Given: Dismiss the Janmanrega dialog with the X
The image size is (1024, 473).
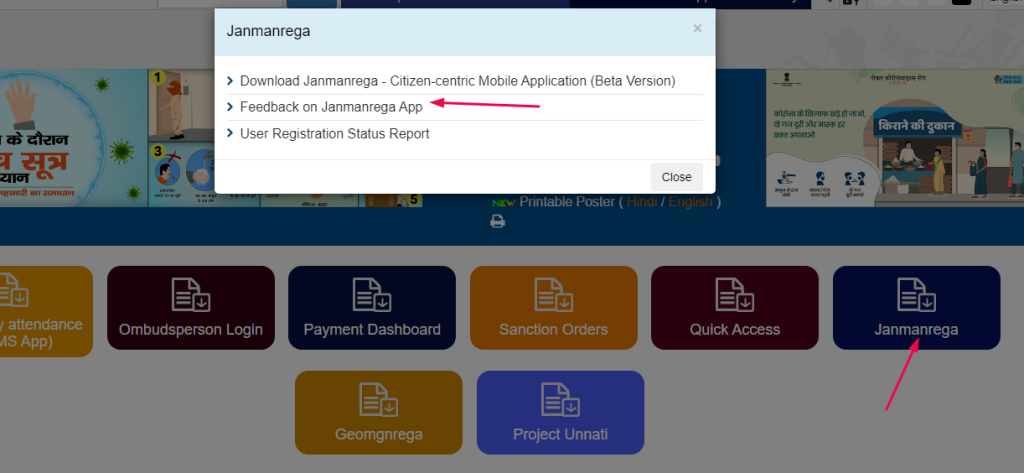Looking at the screenshot, I should pos(697,29).
